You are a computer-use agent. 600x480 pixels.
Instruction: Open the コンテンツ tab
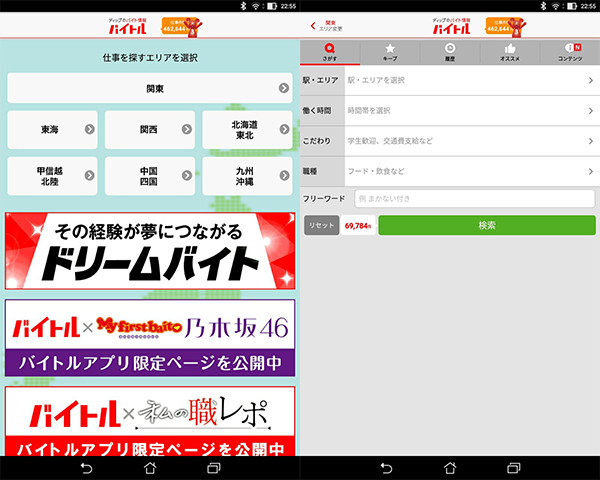(570, 52)
